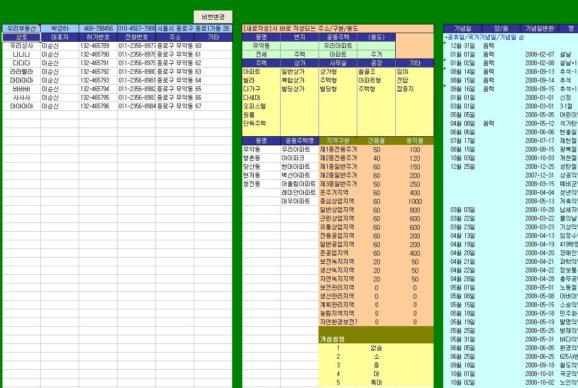Select the 우리상사 row name cell
This screenshot has height=388, width=578.
click(x=21, y=46)
